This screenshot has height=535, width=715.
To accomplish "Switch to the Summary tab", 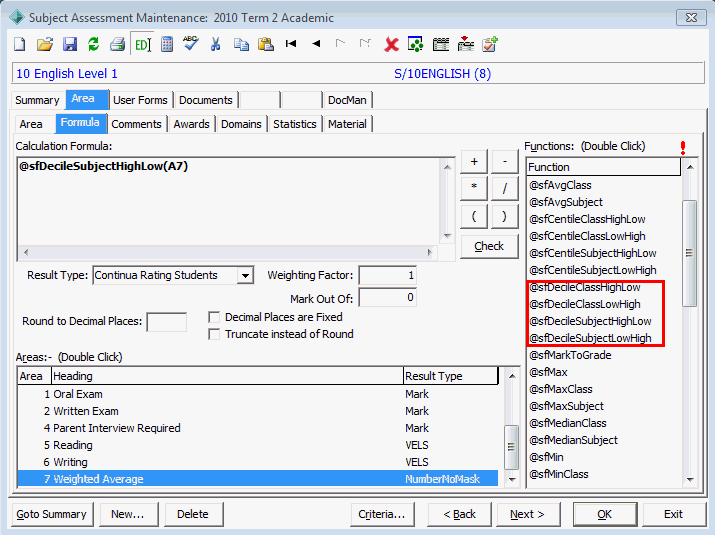I will (37, 100).
